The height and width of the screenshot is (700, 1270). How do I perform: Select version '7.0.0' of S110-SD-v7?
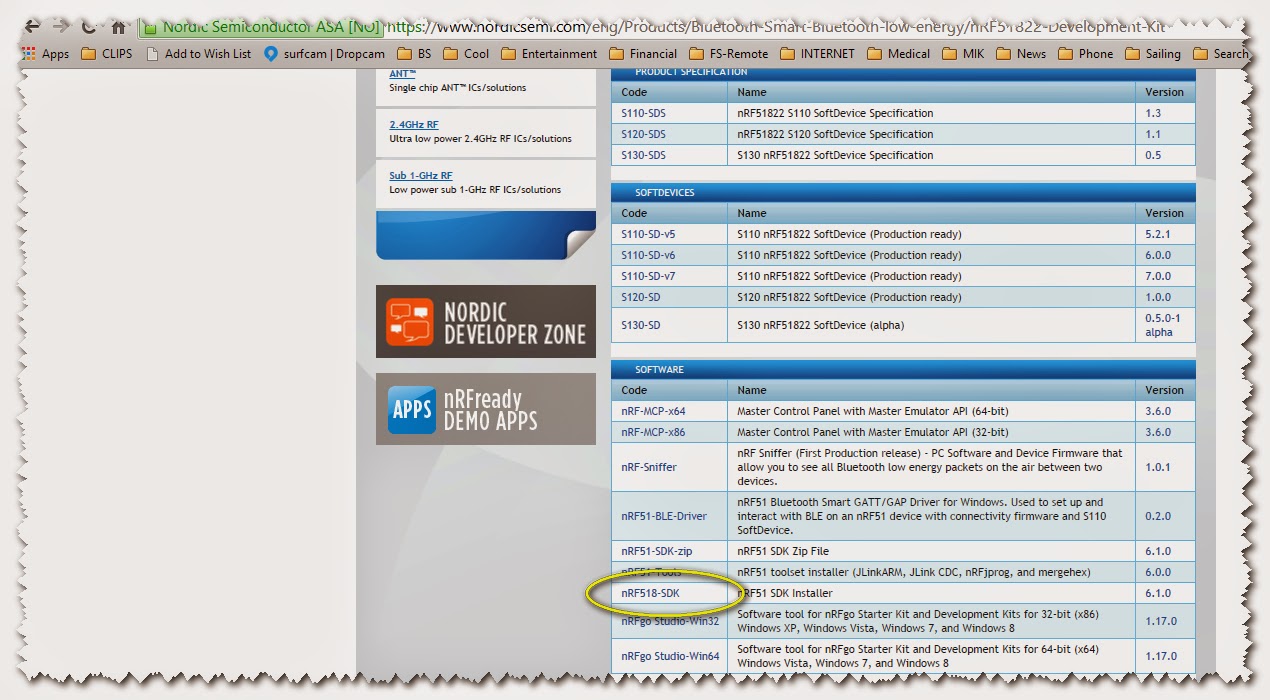[x=1158, y=276]
